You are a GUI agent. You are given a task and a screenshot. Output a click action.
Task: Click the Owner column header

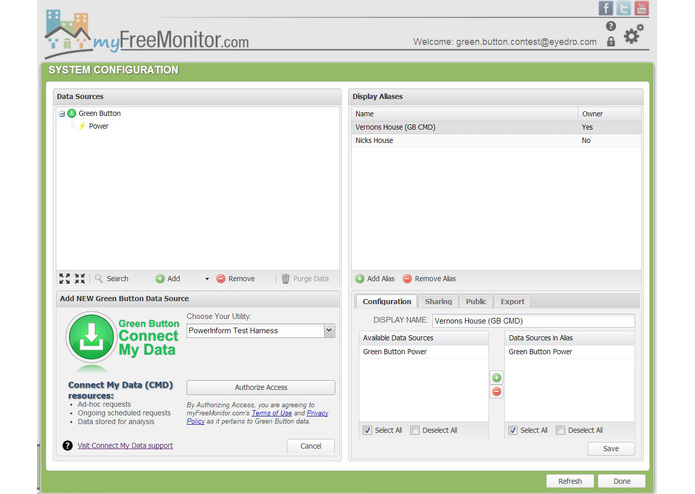tap(609, 114)
